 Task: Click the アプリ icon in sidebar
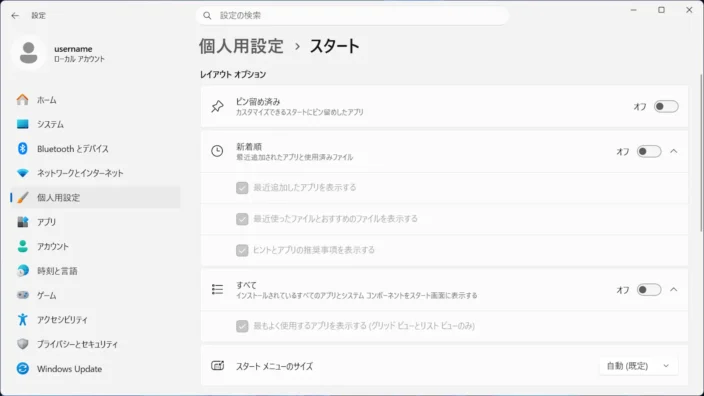[x=22, y=222]
